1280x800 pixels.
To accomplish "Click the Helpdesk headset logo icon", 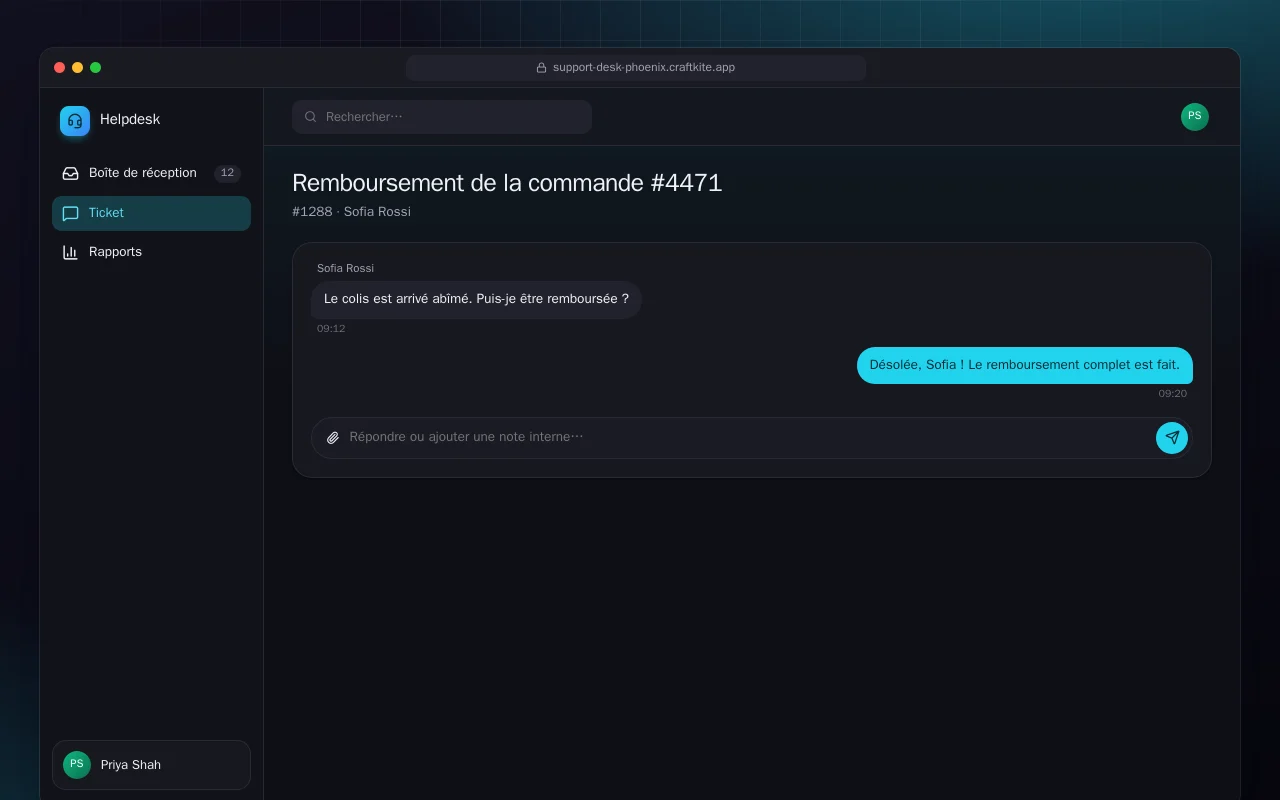I will tap(75, 120).
